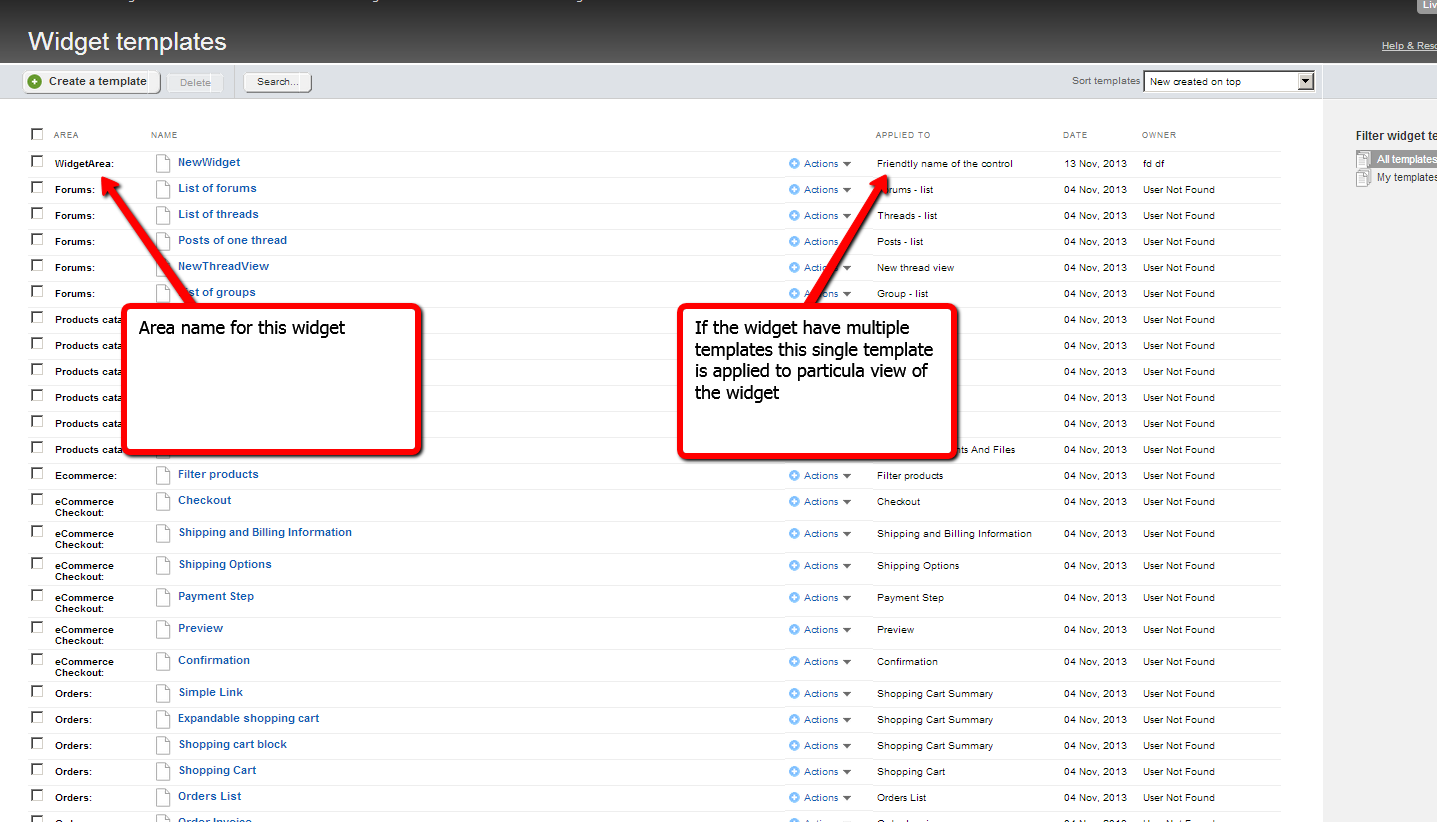Viewport: 1437px width, 822px height.
Task: Open the Expandable shopping cart template link
Action: [x=248, y=718]
